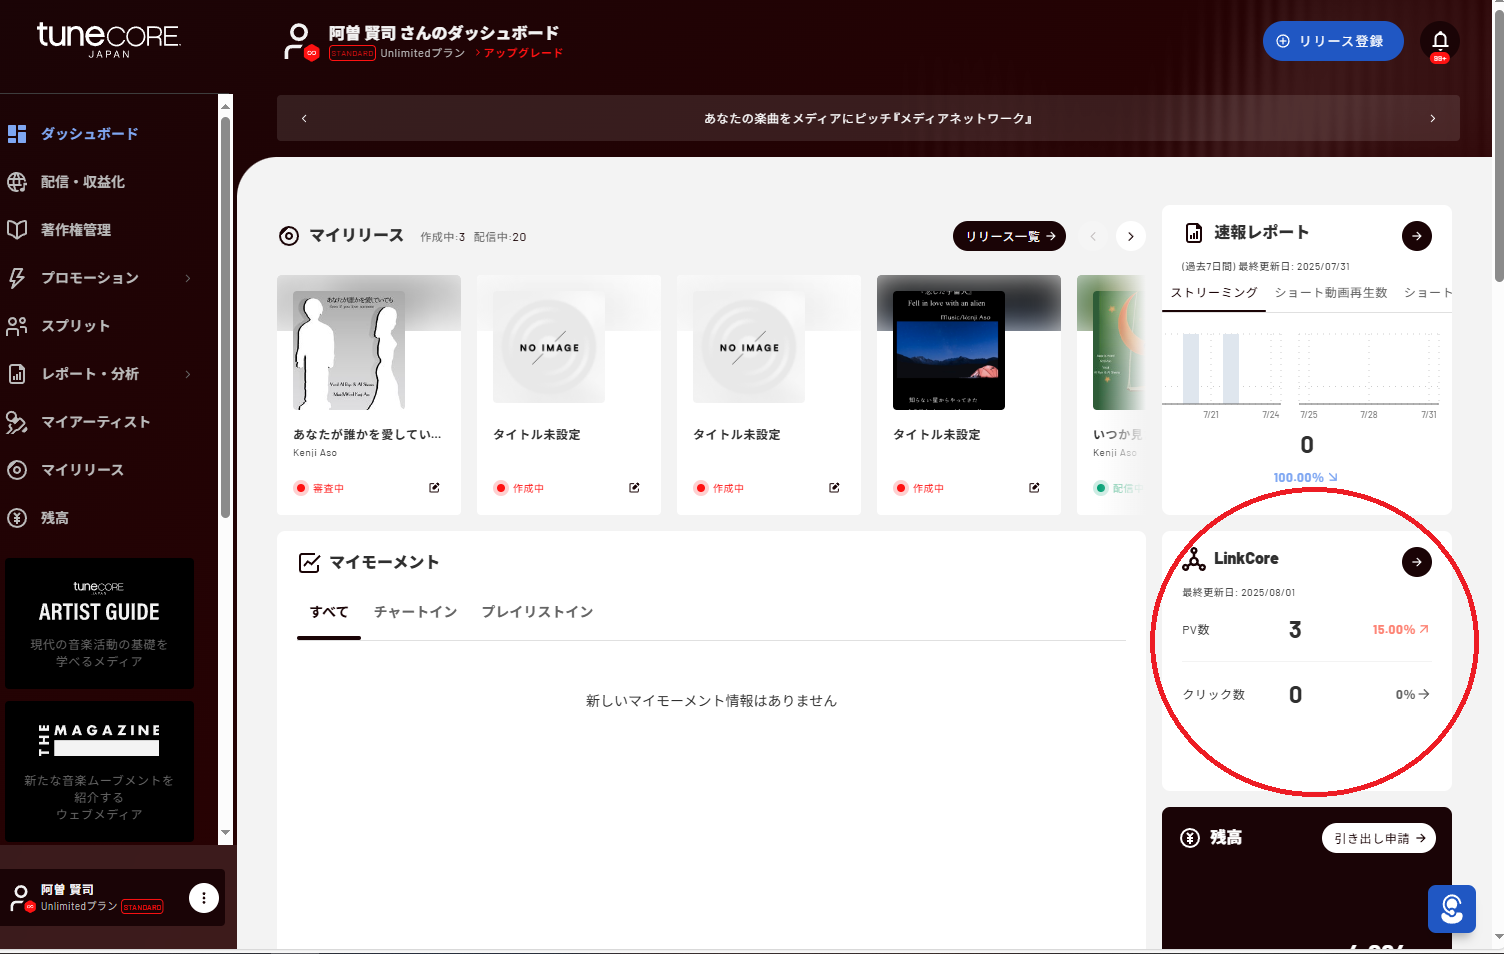This screenshot has height=954, width=1504.
Task: Expand レポート・分析 sidebar submenu
Action: (187, 374)
